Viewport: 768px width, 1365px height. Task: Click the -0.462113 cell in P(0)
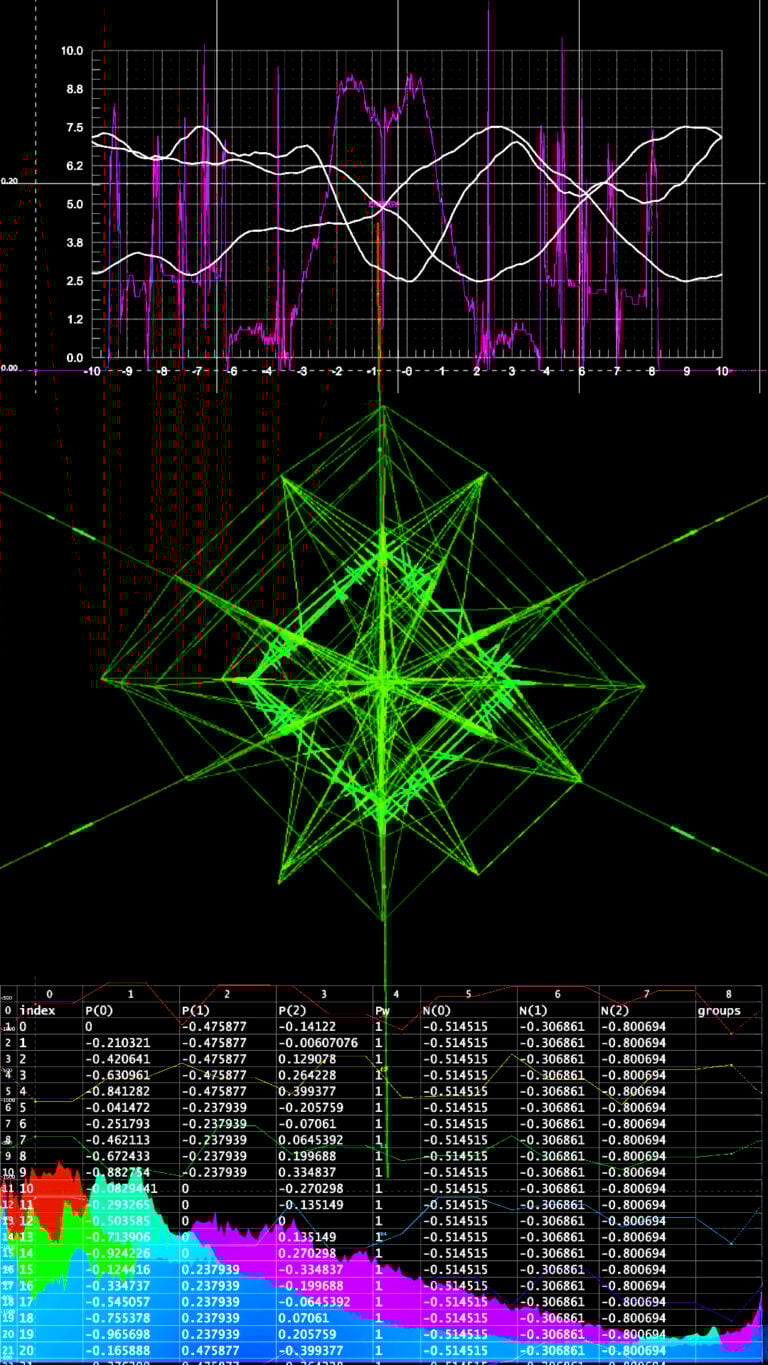point(117,1139)
